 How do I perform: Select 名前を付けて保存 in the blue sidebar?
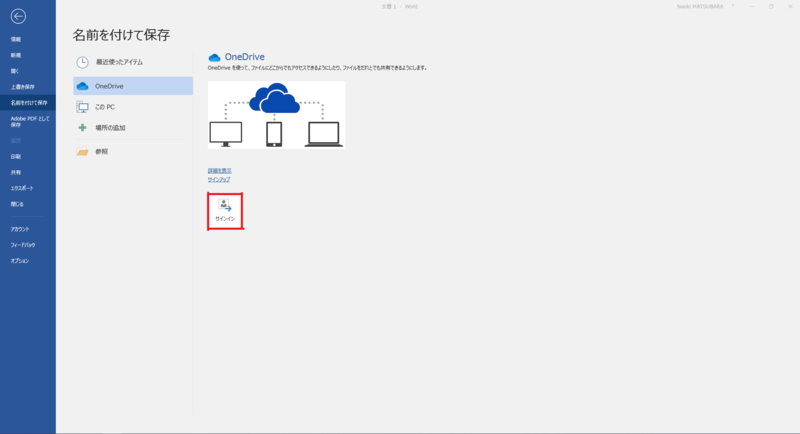[x=29, y=103]
